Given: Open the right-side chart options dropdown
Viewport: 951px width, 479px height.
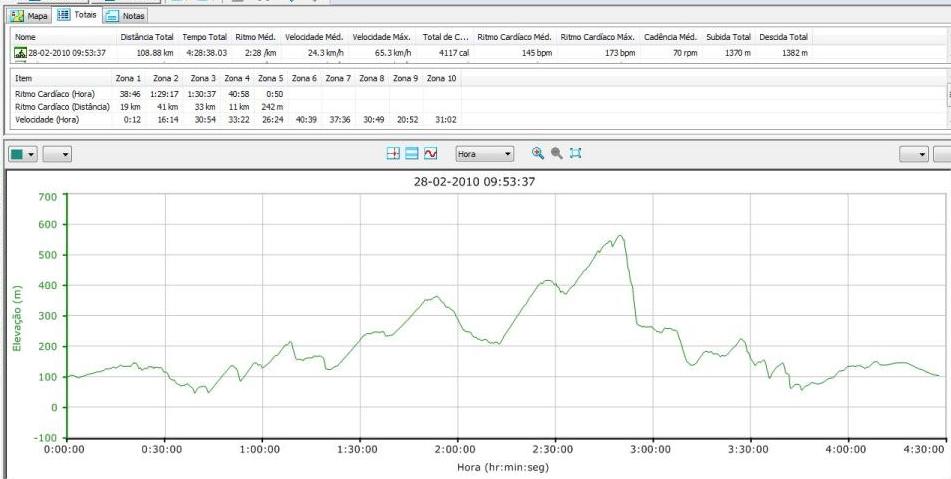Looking at the screenshot, I should (x=914, y=154).
